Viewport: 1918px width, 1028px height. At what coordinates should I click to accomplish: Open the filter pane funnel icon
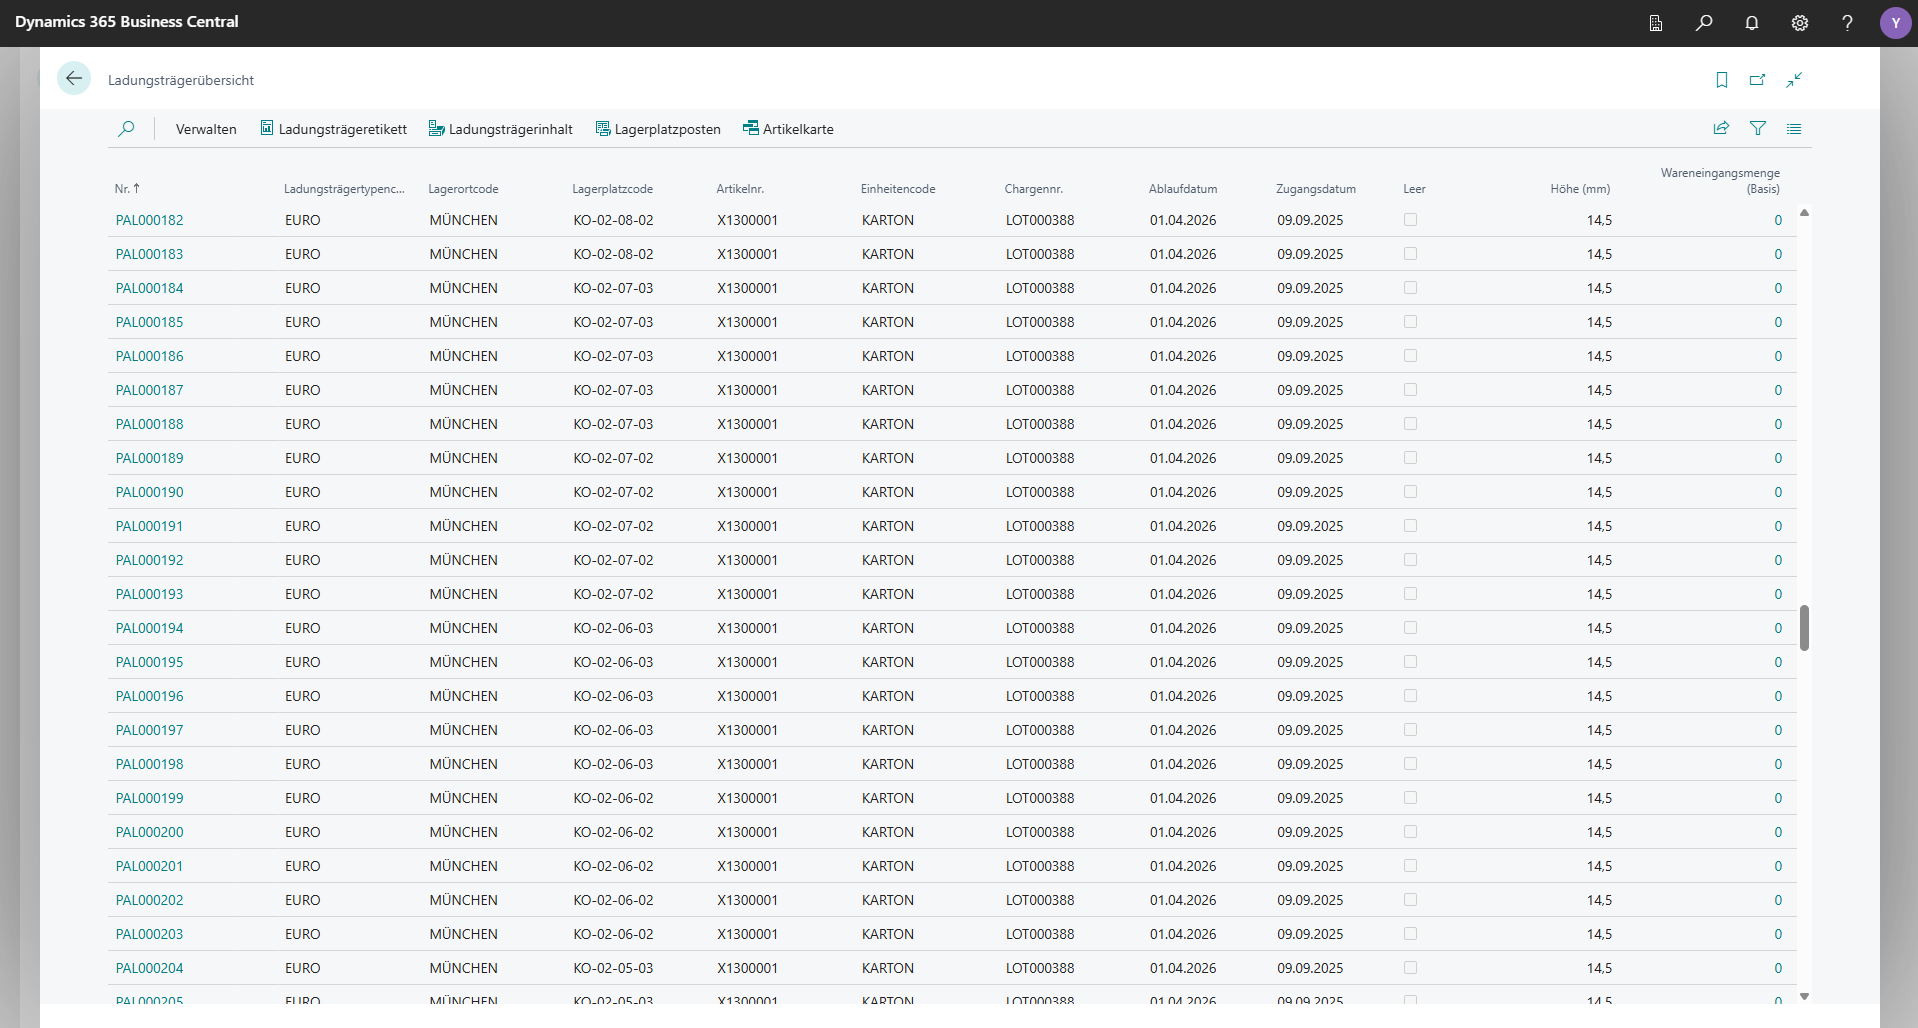point(1758,128)
